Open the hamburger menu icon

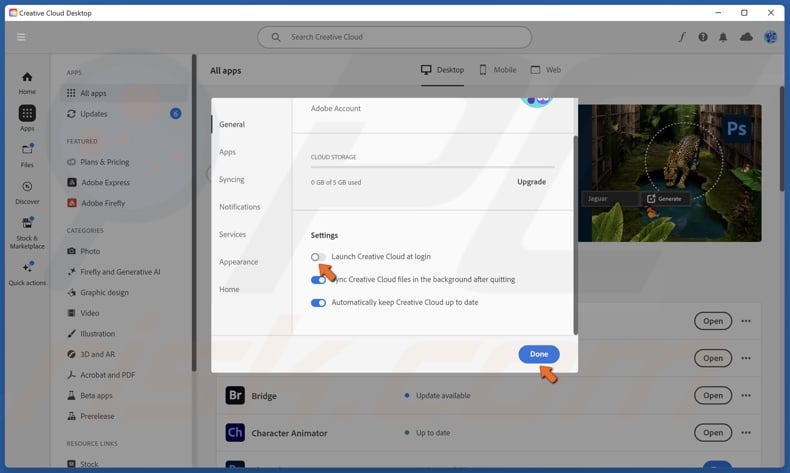21,37
